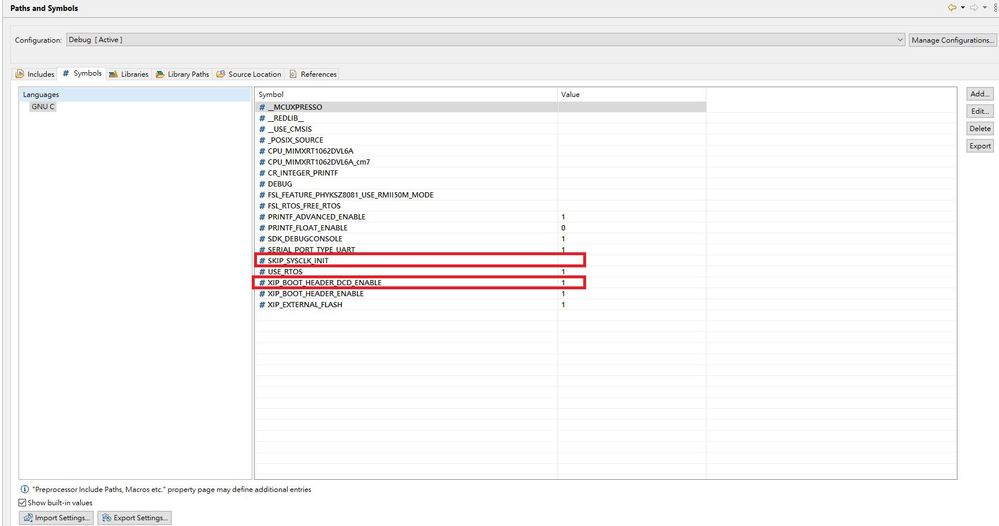Click the hash icon next to DEBUG symbol
Viewport: 999px width, 526px height.
tap(262, 184)
